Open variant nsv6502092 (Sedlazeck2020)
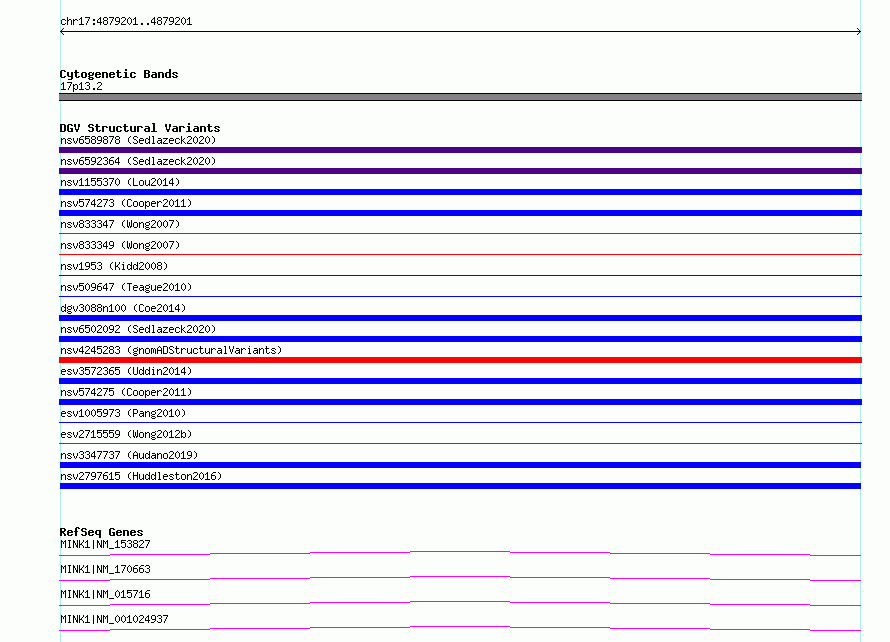The image size is (890, 642). tap(138, 329)
